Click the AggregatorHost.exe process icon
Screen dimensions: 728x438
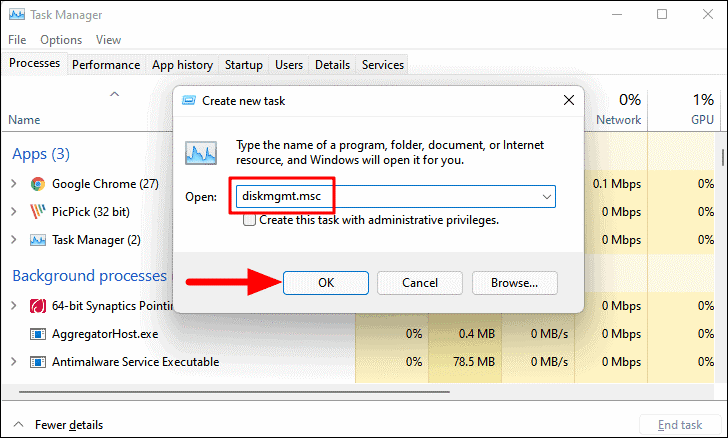pos(38,333)
